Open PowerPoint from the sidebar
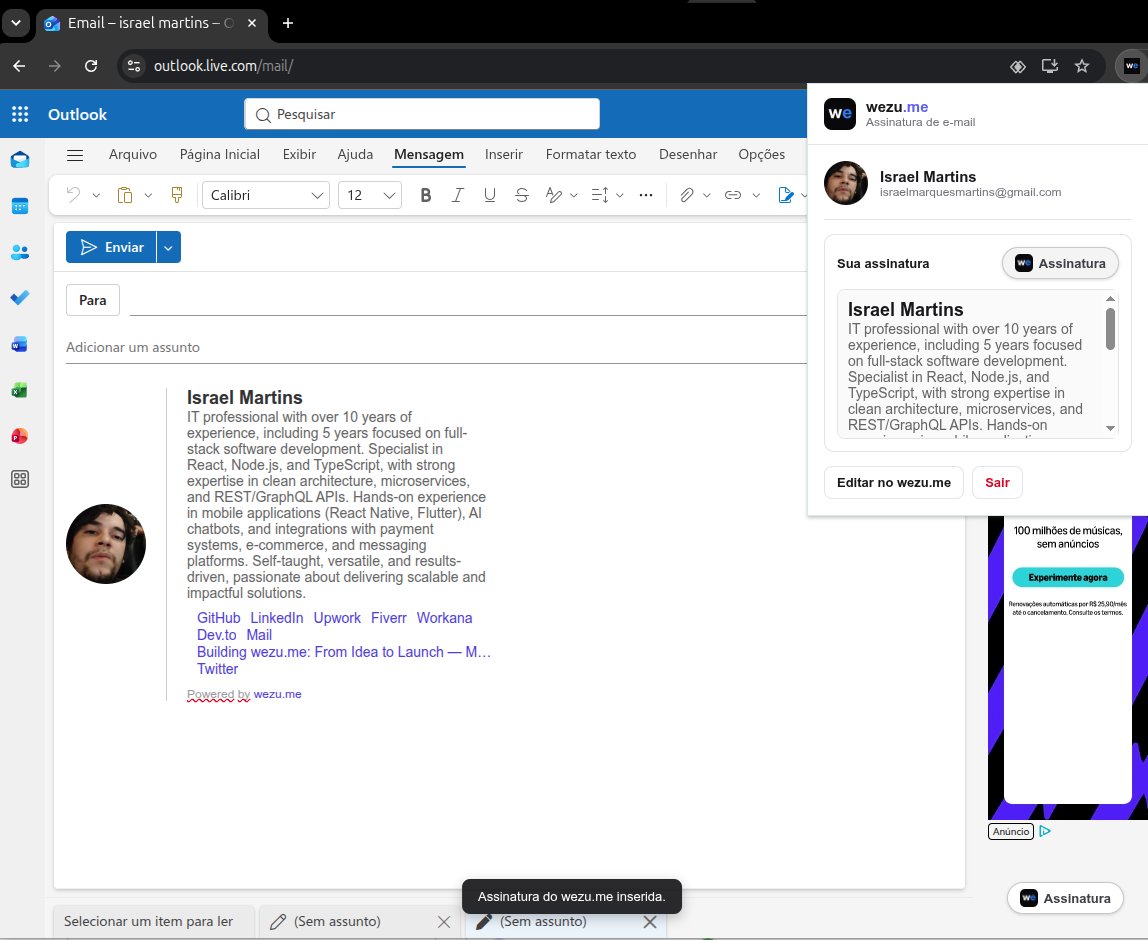This screenshot has width=1148, height=940. click(x=20, y=436)
